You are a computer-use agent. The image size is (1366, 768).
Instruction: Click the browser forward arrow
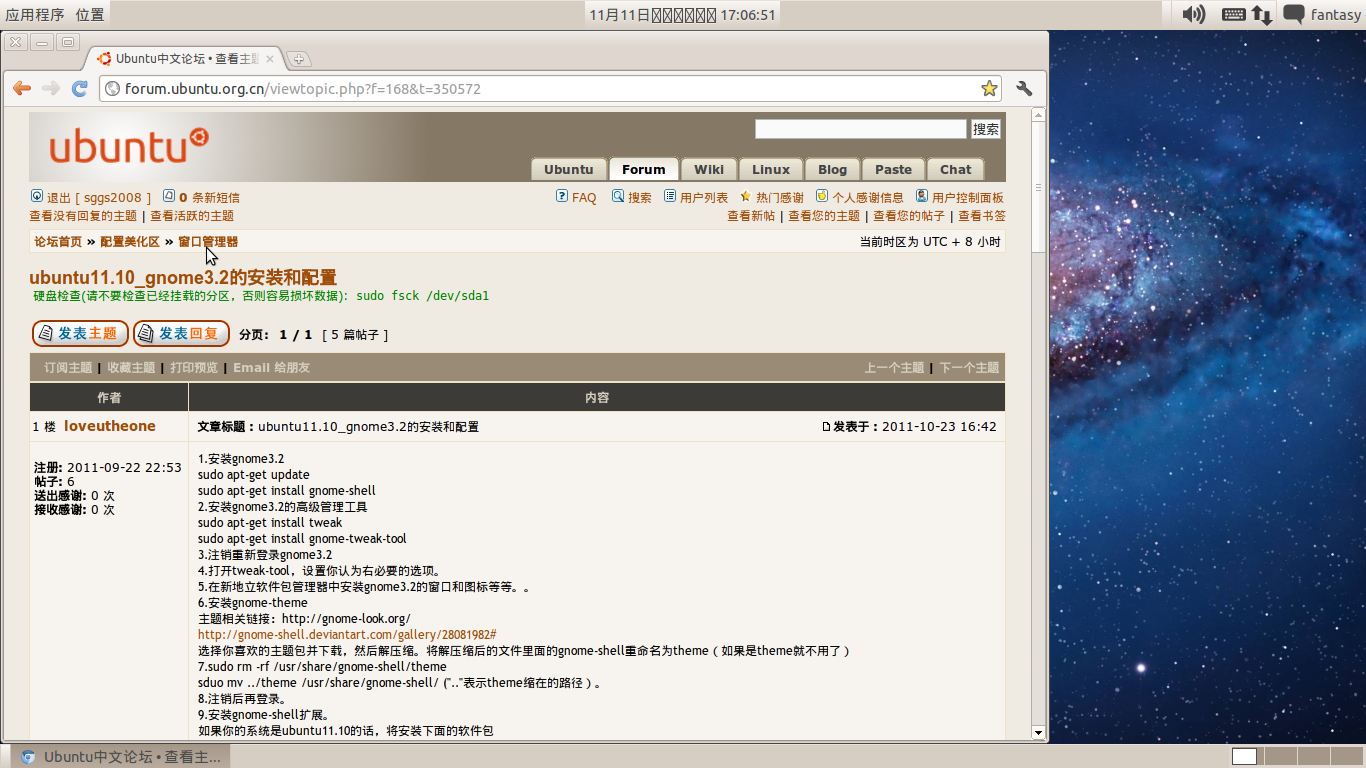(51, 88)
